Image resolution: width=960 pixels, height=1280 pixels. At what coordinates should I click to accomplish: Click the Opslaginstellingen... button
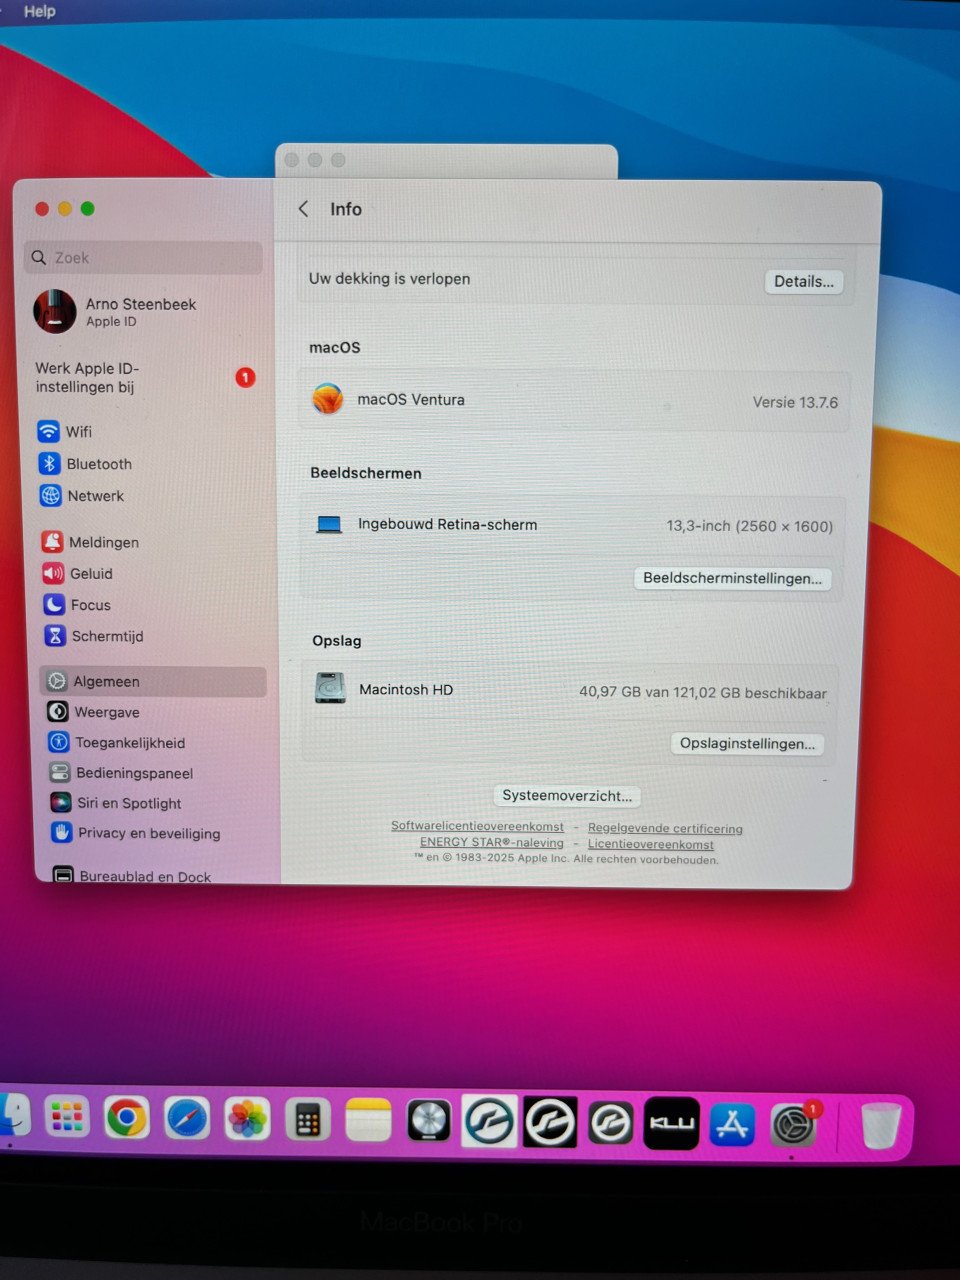tap(747, 744)
